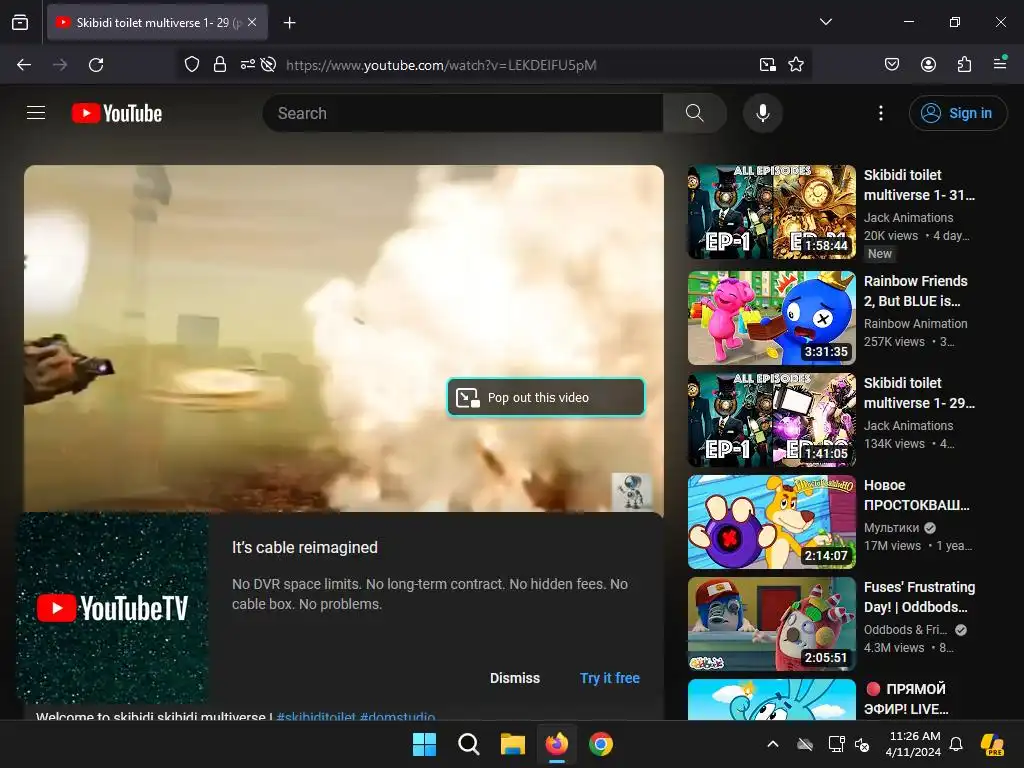Open site permissions icon in address bar
Viewport: 1024px width, 768px height.
point(248,65)
